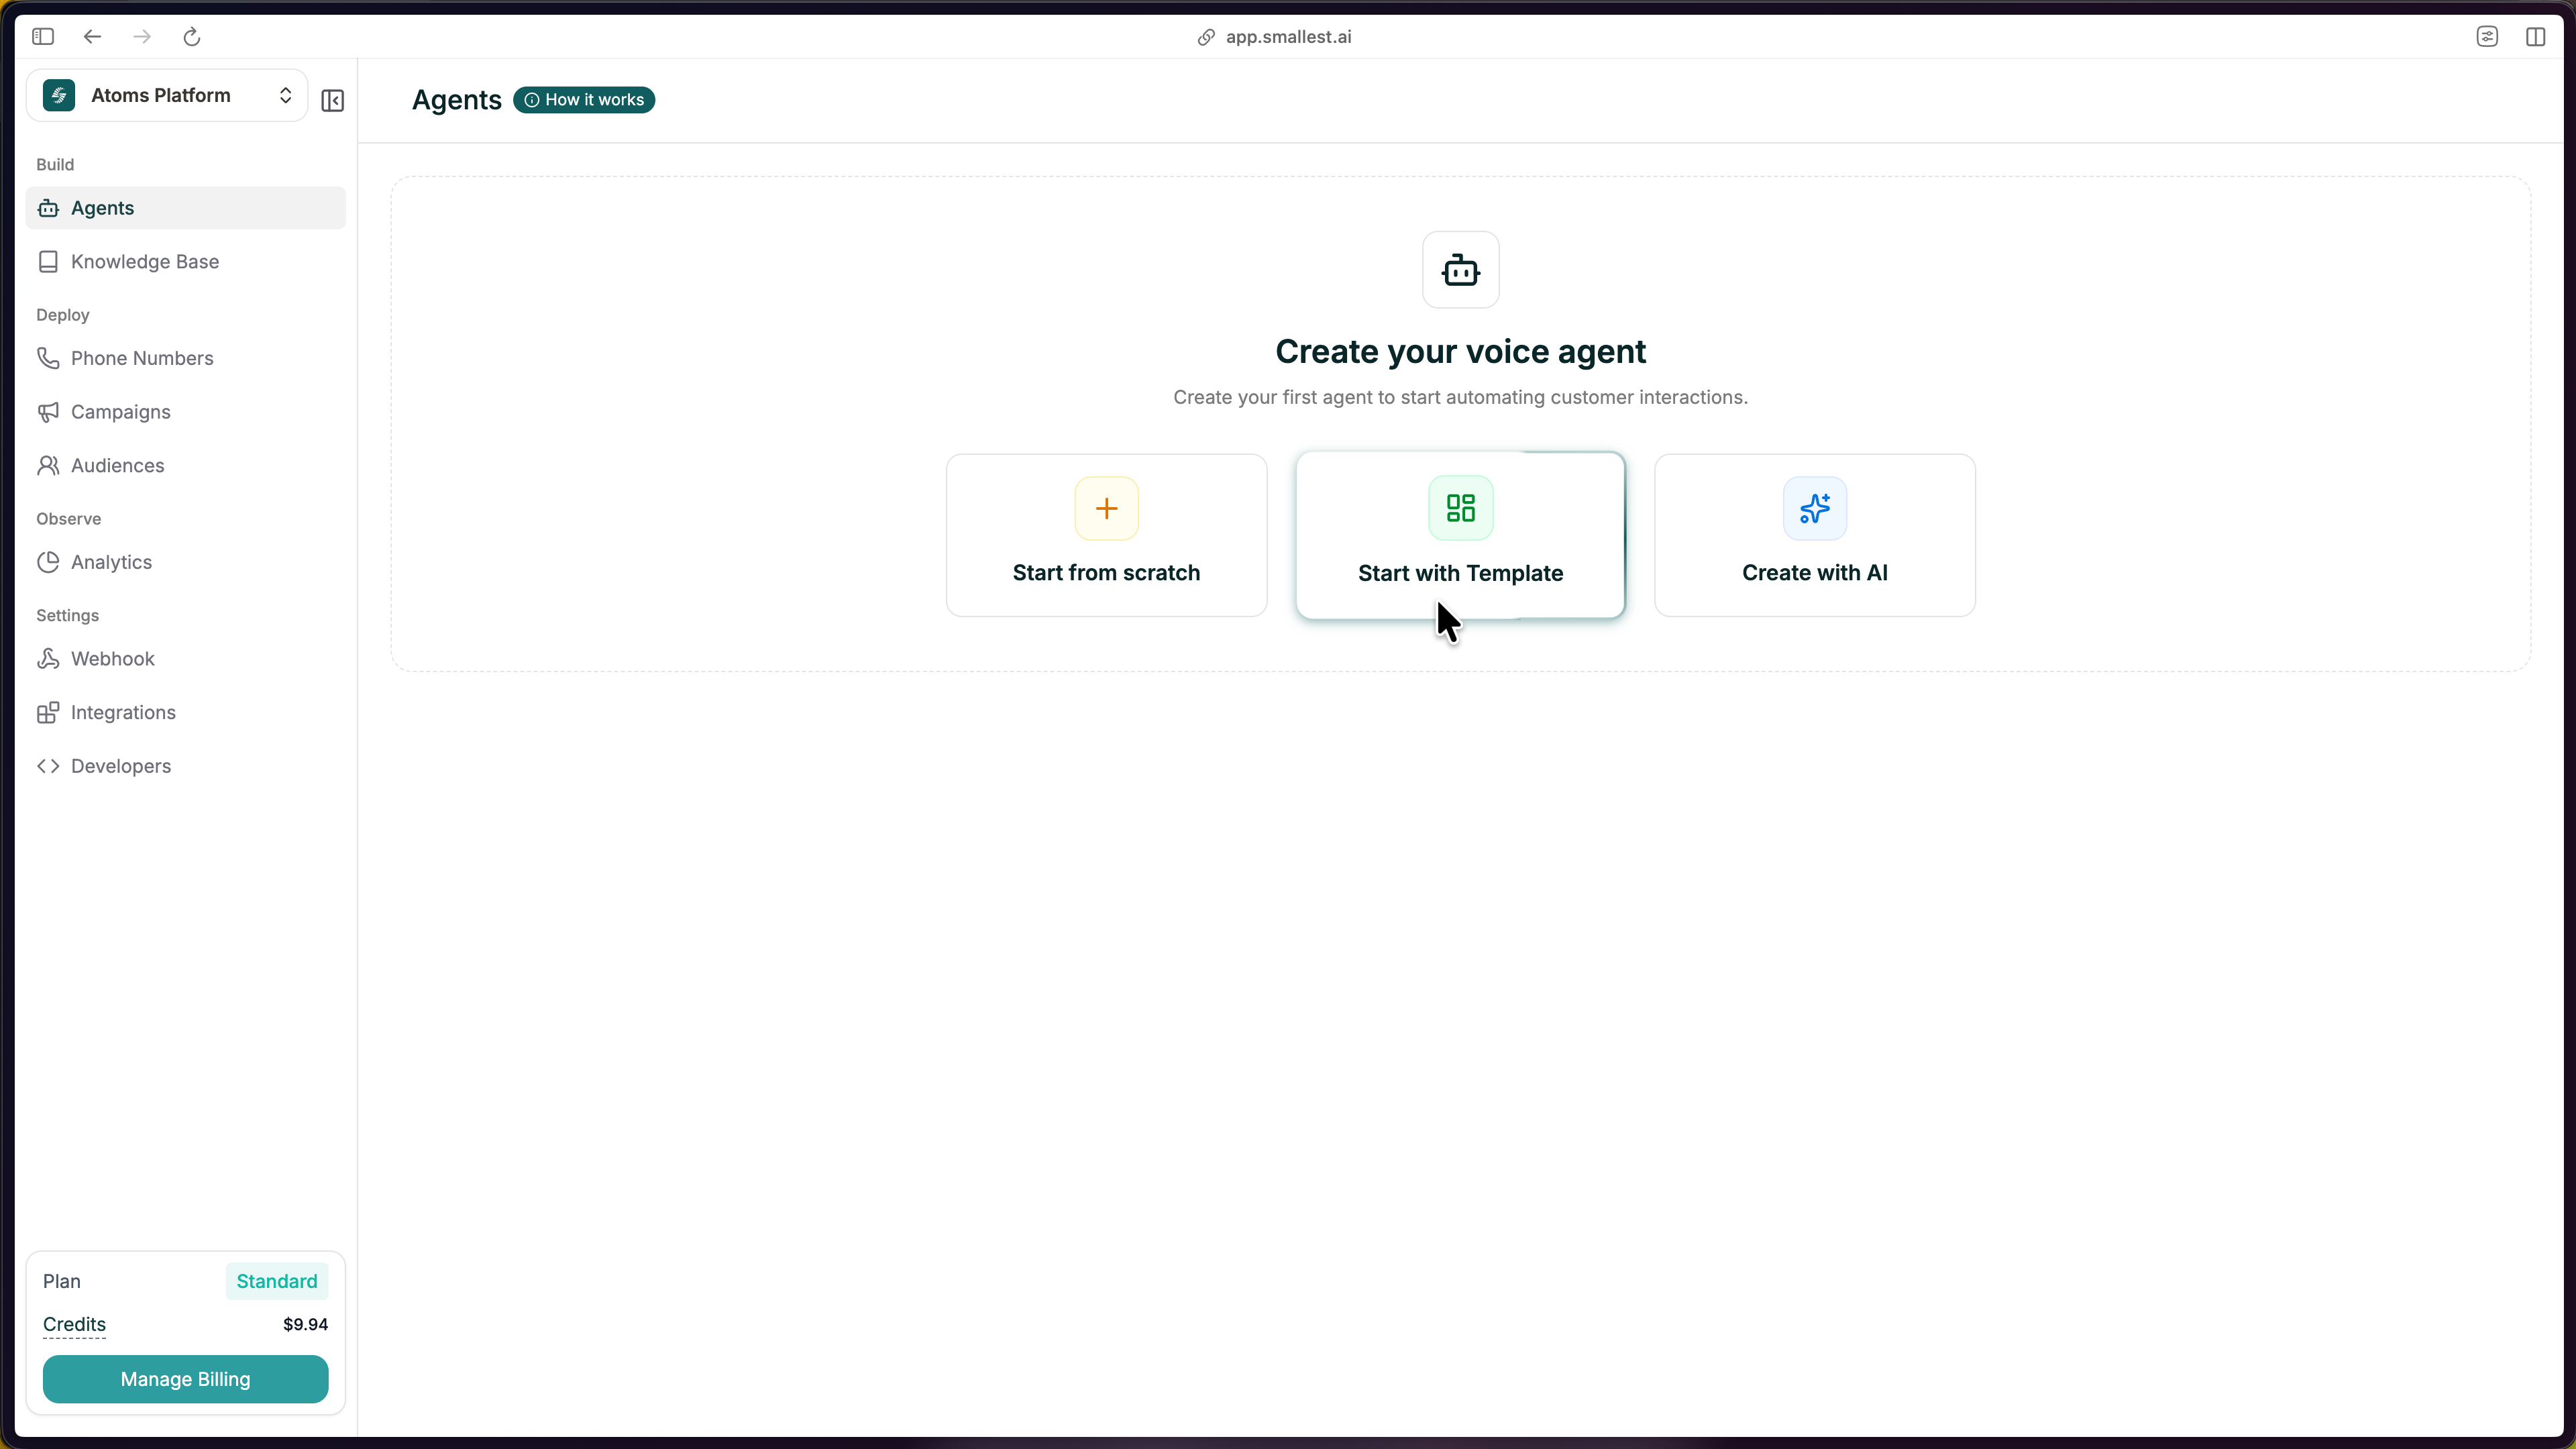Select the Agents robot icon in sidebar
This screenshot has height=1449, width=2576.
pyautogui.click(x=48, y=207)
